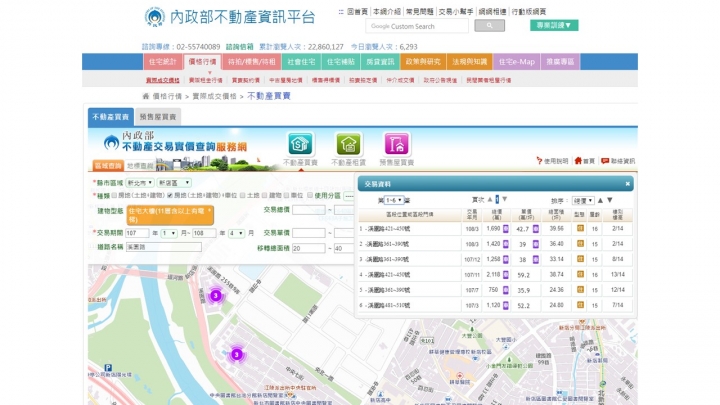Click the first 交易總價 input field
The image size is (720, 405).
(x=309, y=210)
